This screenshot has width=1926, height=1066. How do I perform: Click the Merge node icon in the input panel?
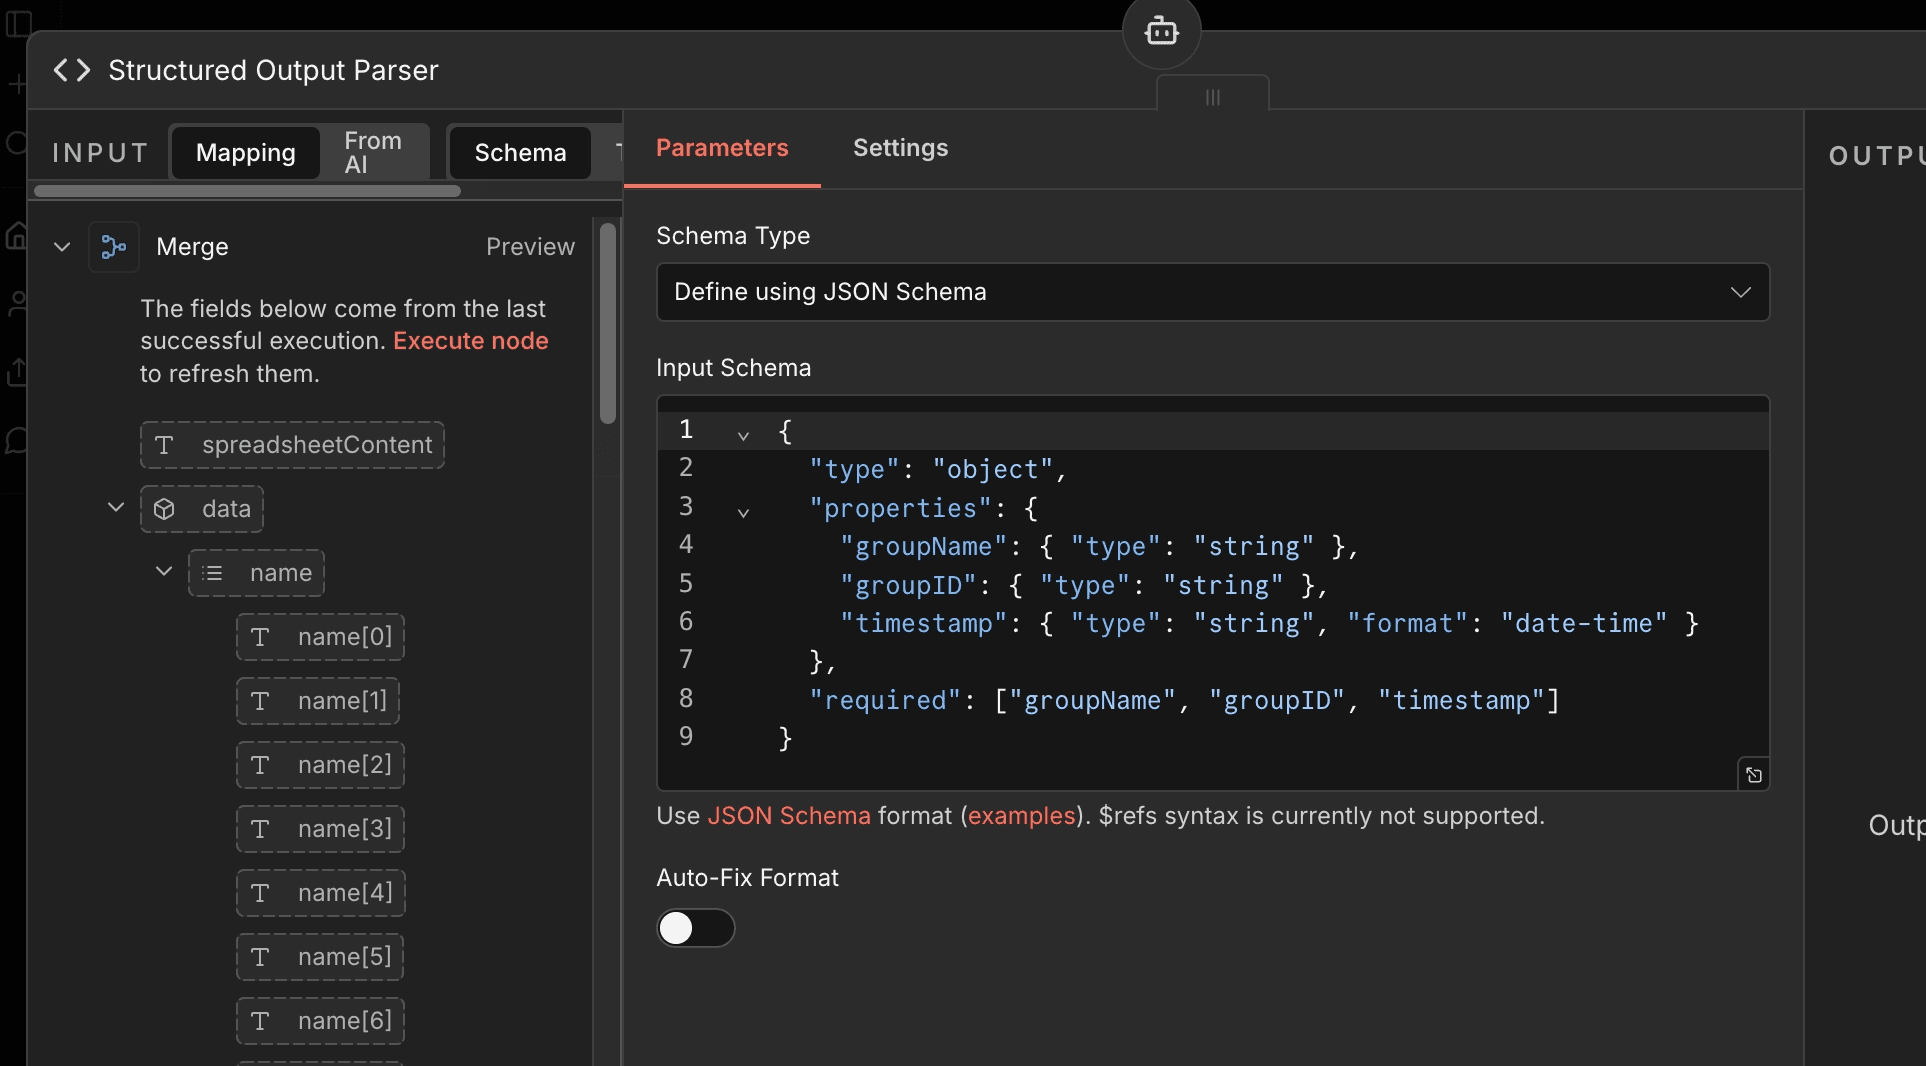click(113, 248)
